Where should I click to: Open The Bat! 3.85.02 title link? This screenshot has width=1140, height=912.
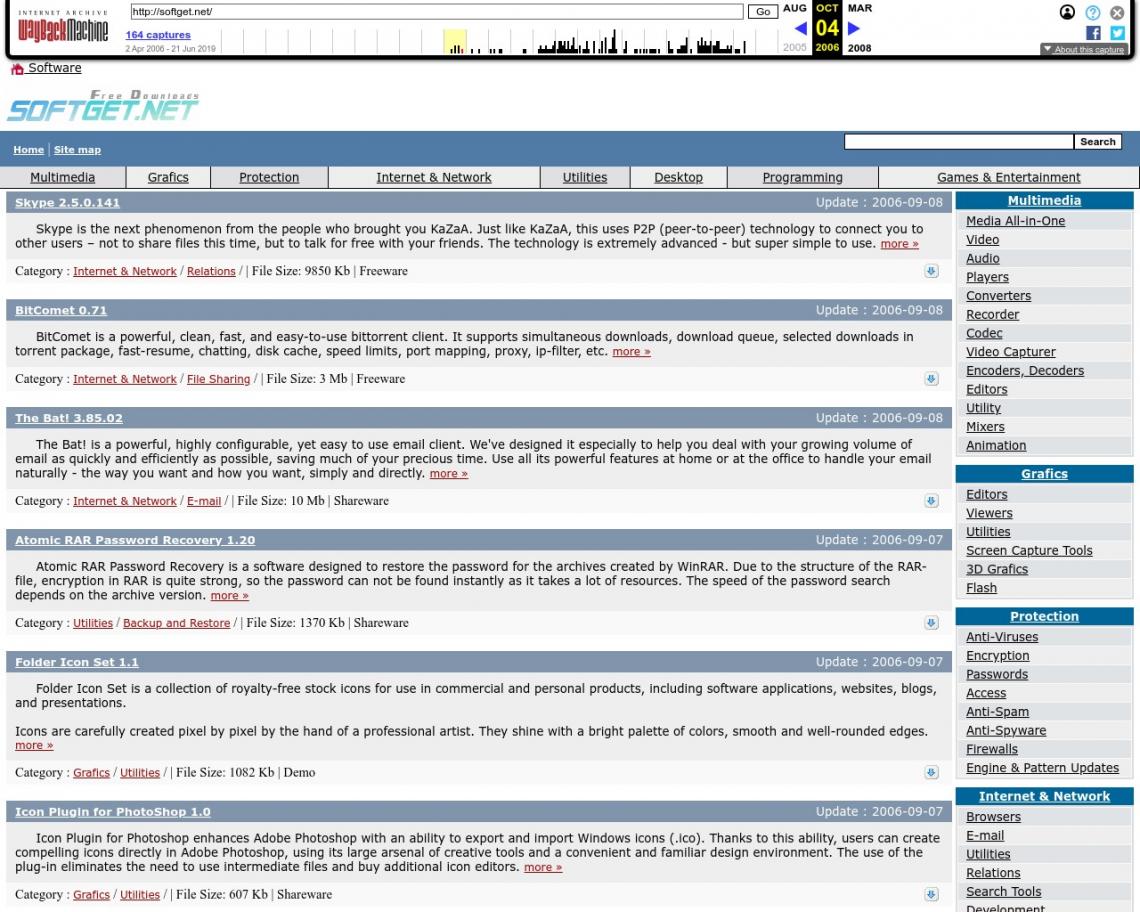[69, 418]
